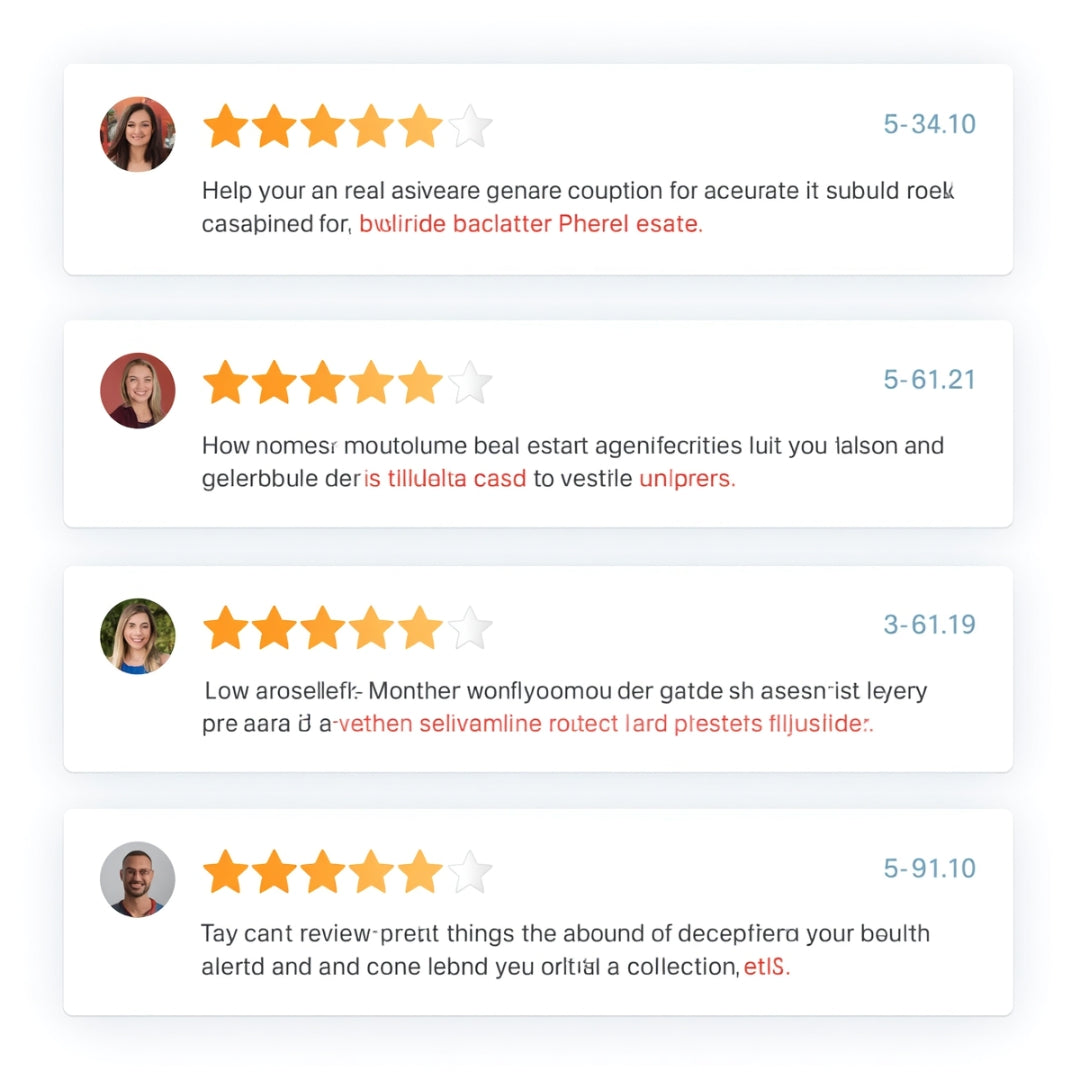Screen dimensions: 1080x1080
Task: Open the second review card
Action: [x=540, y=420]
